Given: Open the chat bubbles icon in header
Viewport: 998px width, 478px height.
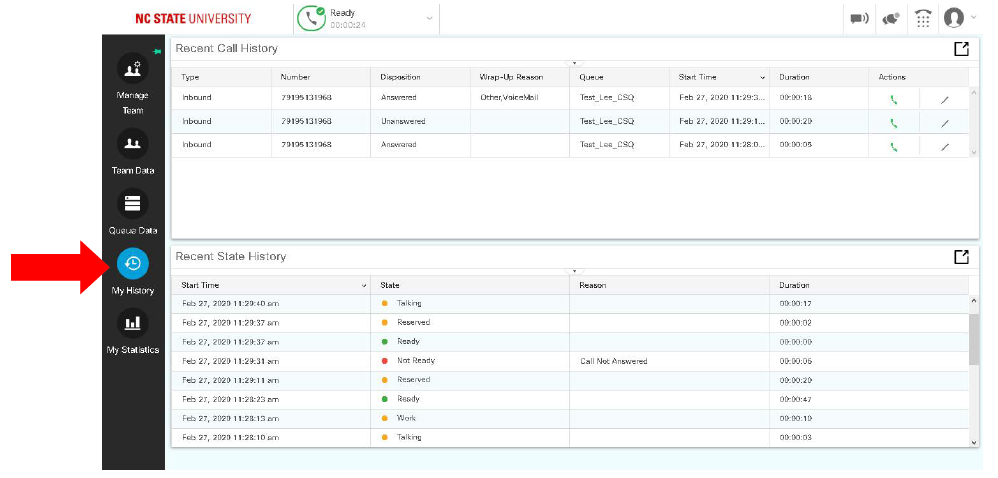Looking at the screenshot, I should pos(890,18).
